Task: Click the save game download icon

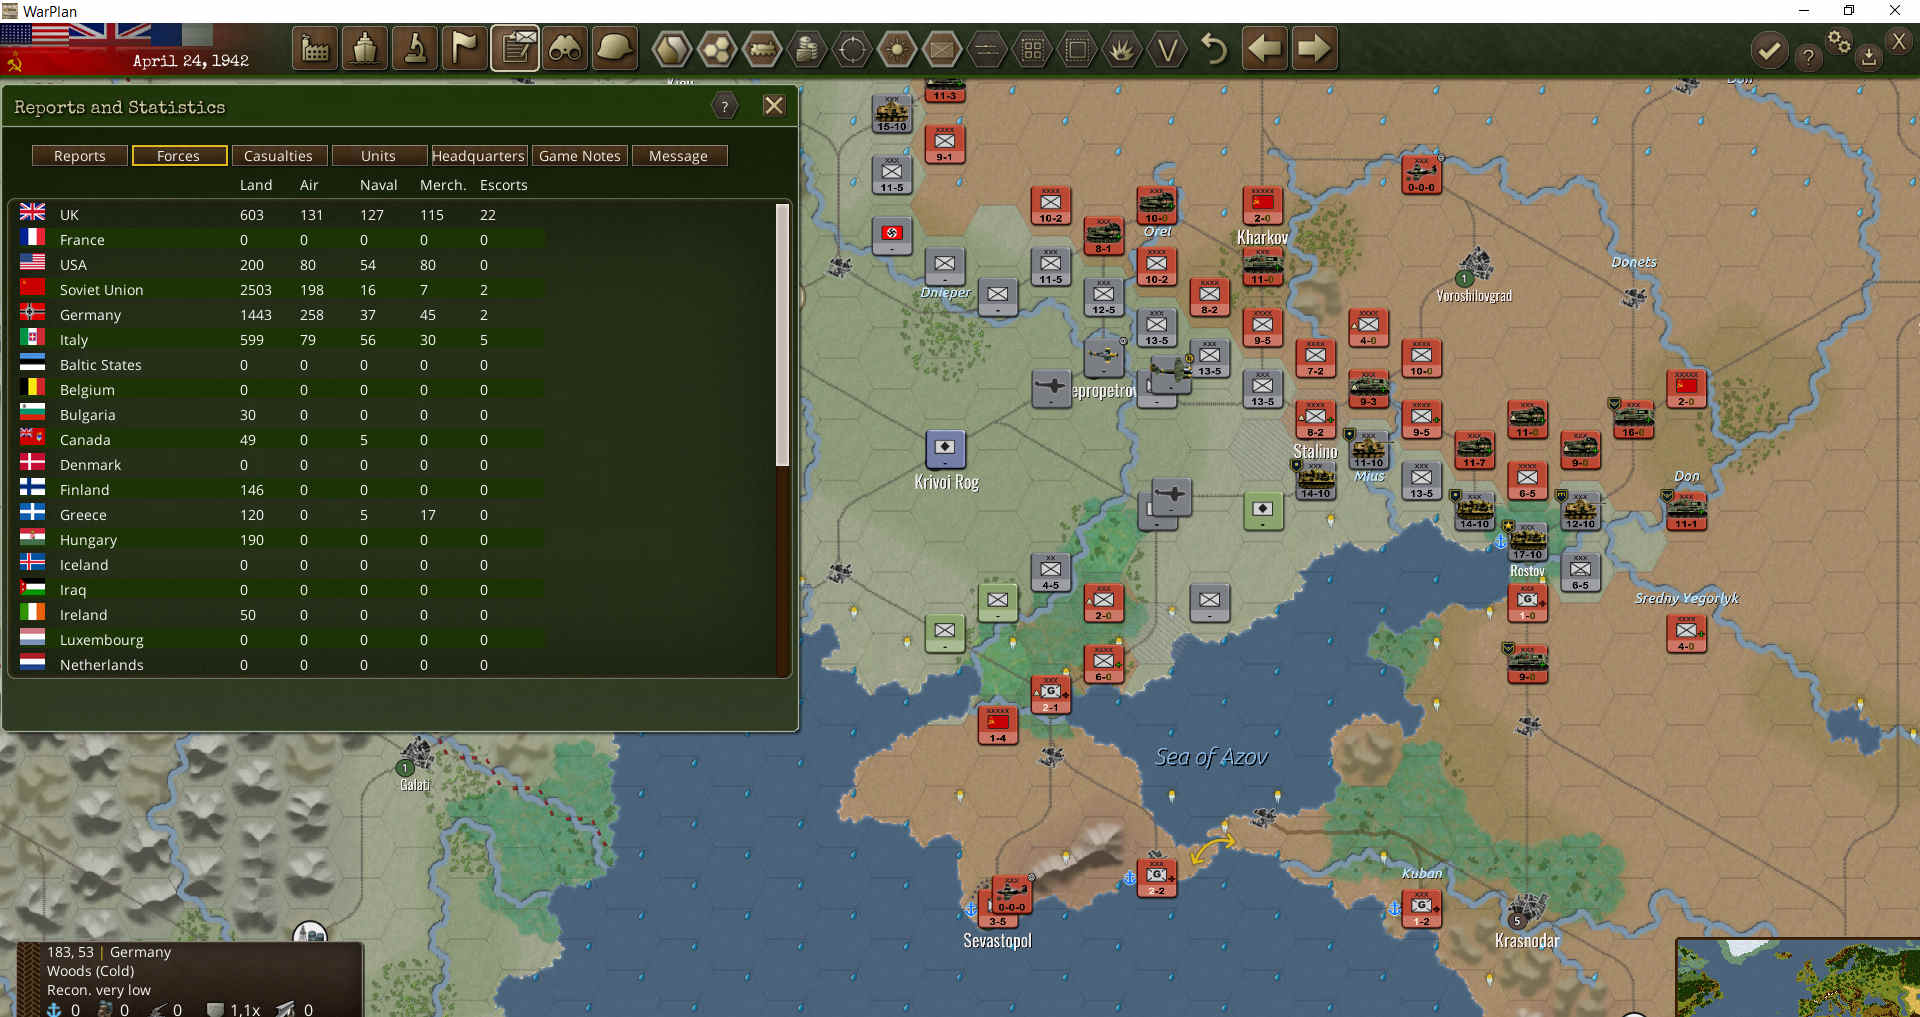Action: (x=1868, y=57)
